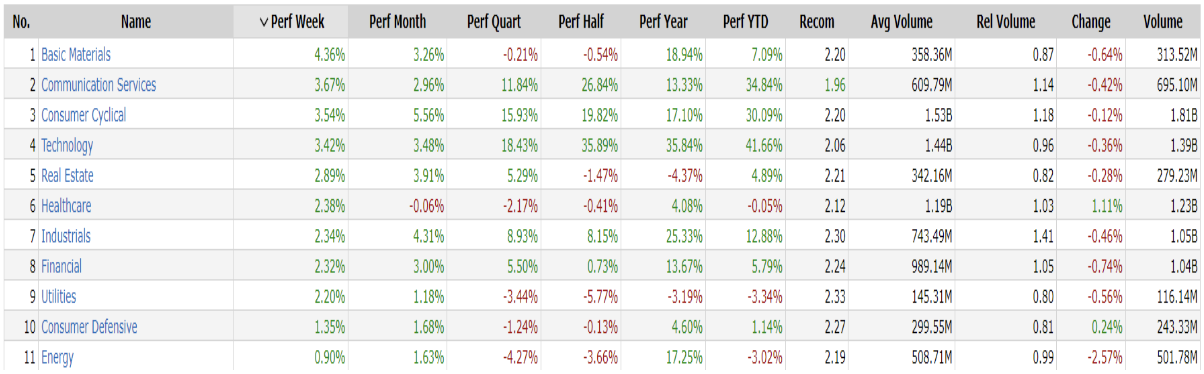This screenshot has height=374, width=1204.
Task: Open the Utilities sector link
Action: (x=59, y=297)
